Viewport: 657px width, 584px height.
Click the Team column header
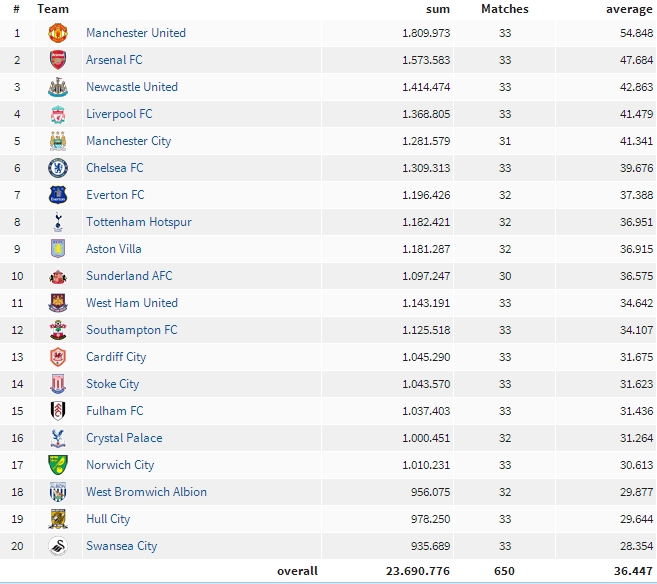pyautogui.click(x=53, y=9)
